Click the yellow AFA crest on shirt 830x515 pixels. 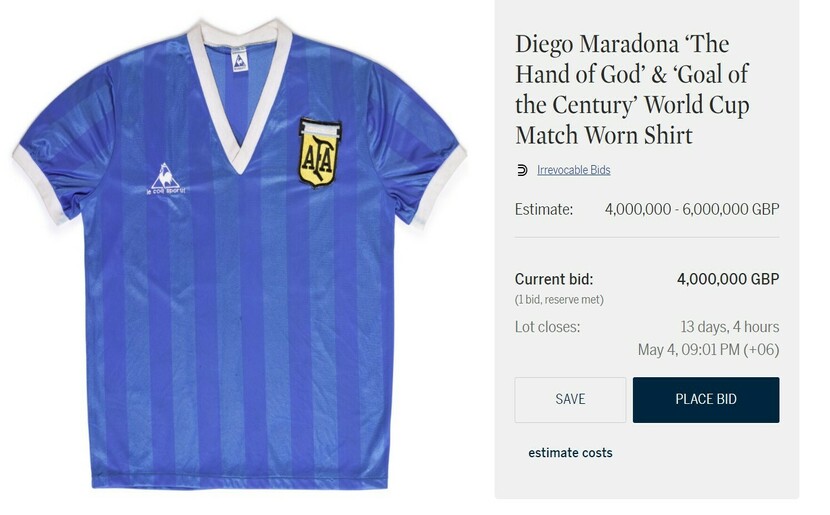point(319,152)
